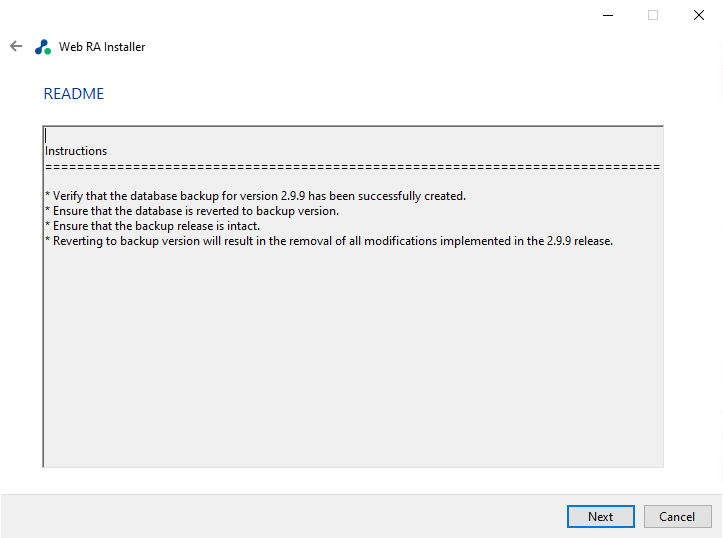This screenshot has width=723, height=538.
Task: Click the Web RA Installer logo icon
Action: [43, 47]
